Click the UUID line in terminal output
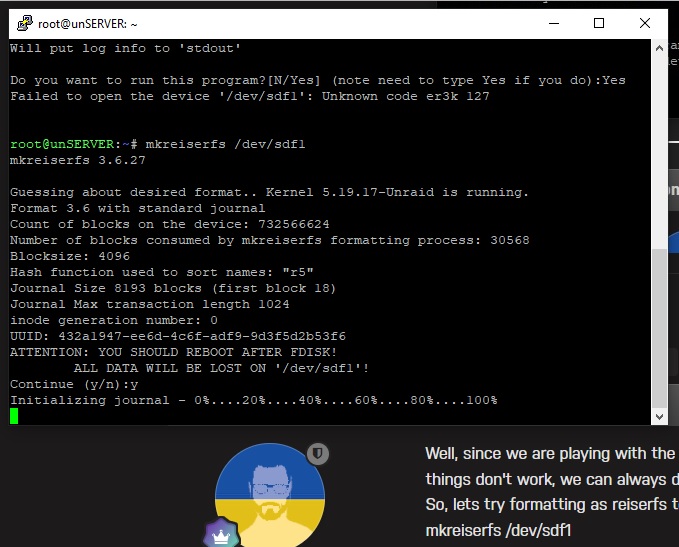This screenshot has height=547, width=679. (x=178, y=336)
